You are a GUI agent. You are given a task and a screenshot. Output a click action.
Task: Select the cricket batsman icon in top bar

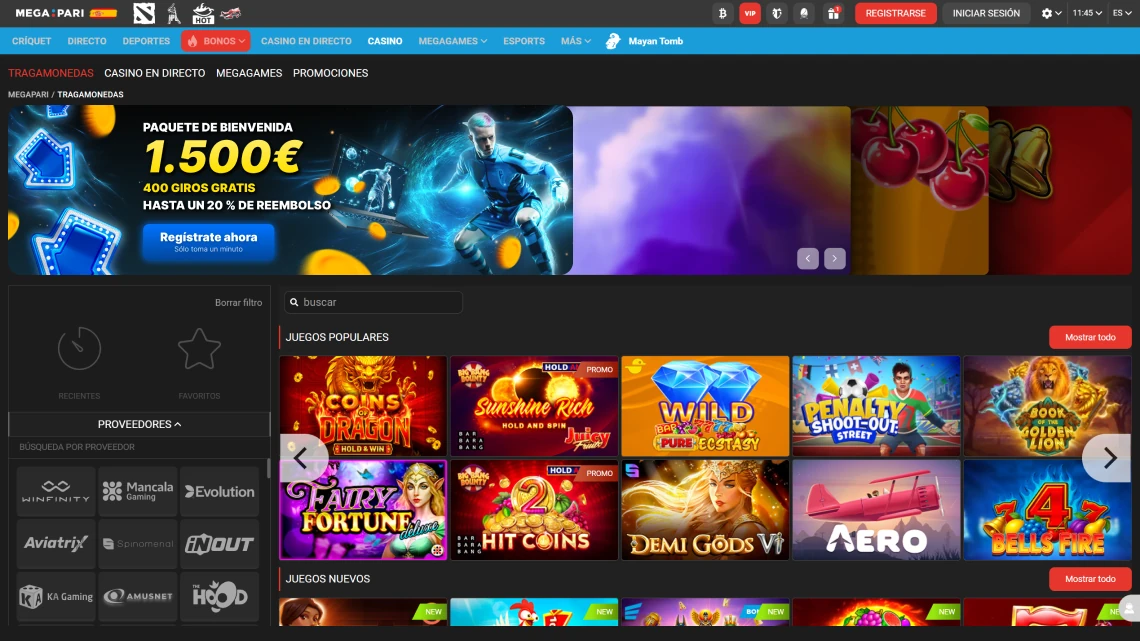click(173, 13)
